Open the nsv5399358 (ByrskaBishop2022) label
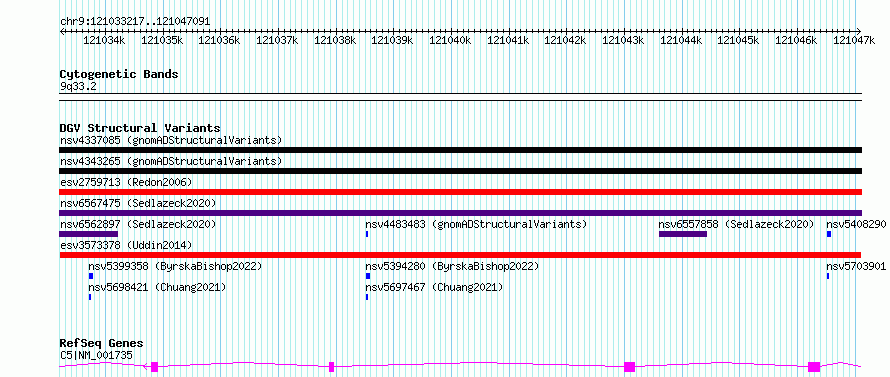The image size is (890, 377). coord(175,266)
